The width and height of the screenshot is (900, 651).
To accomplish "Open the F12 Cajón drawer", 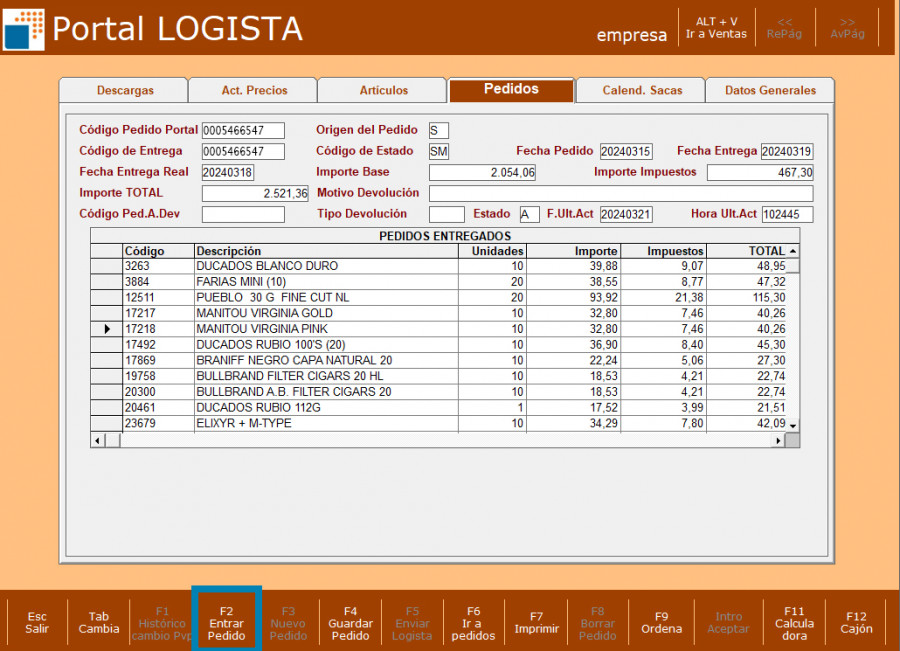I will [856, 622].
